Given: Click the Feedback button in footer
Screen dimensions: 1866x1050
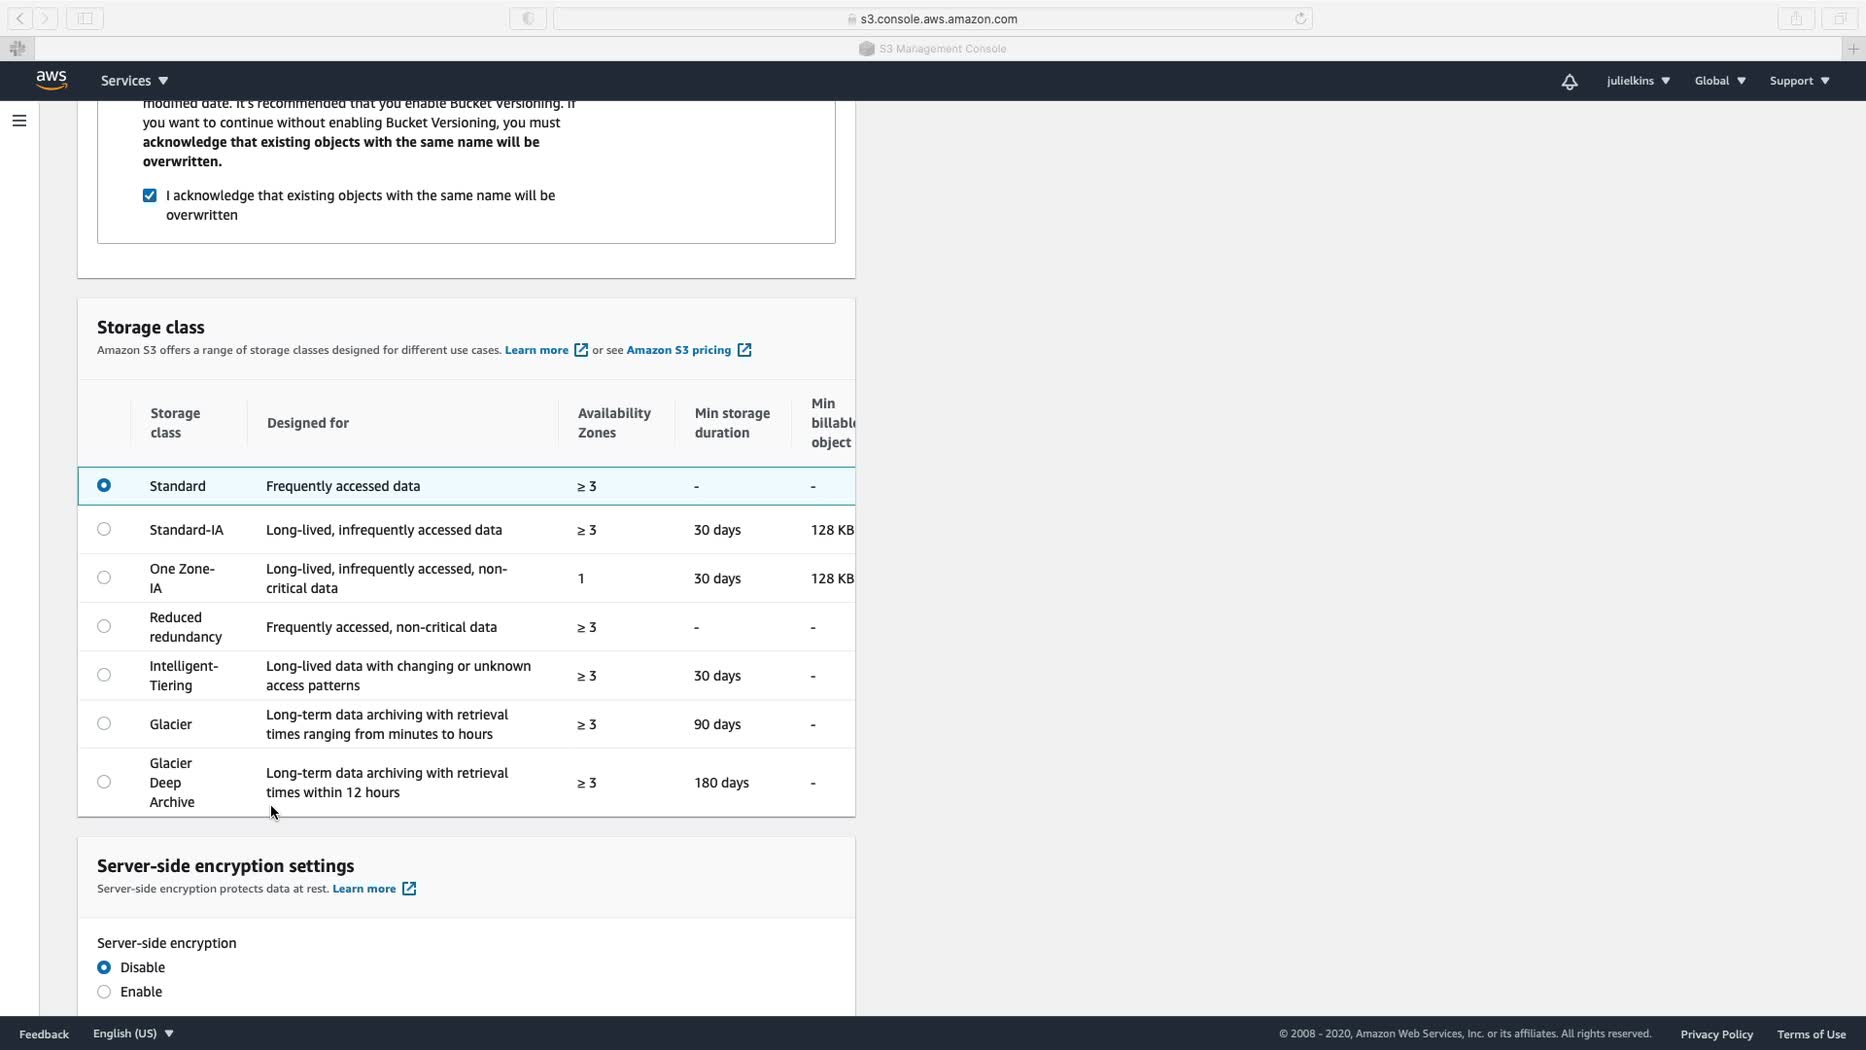Looking at the screenshot, I should point(44,1034).
